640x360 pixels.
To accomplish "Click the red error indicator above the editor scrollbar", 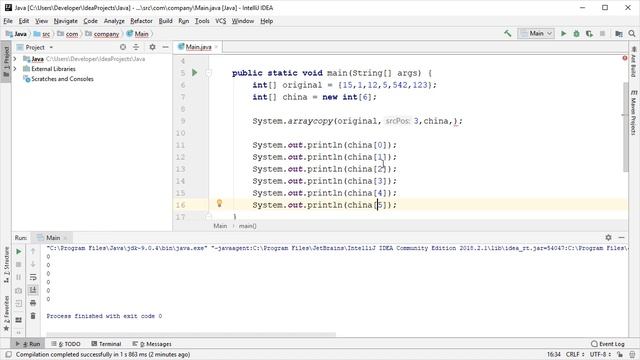I will coord(624,58).
